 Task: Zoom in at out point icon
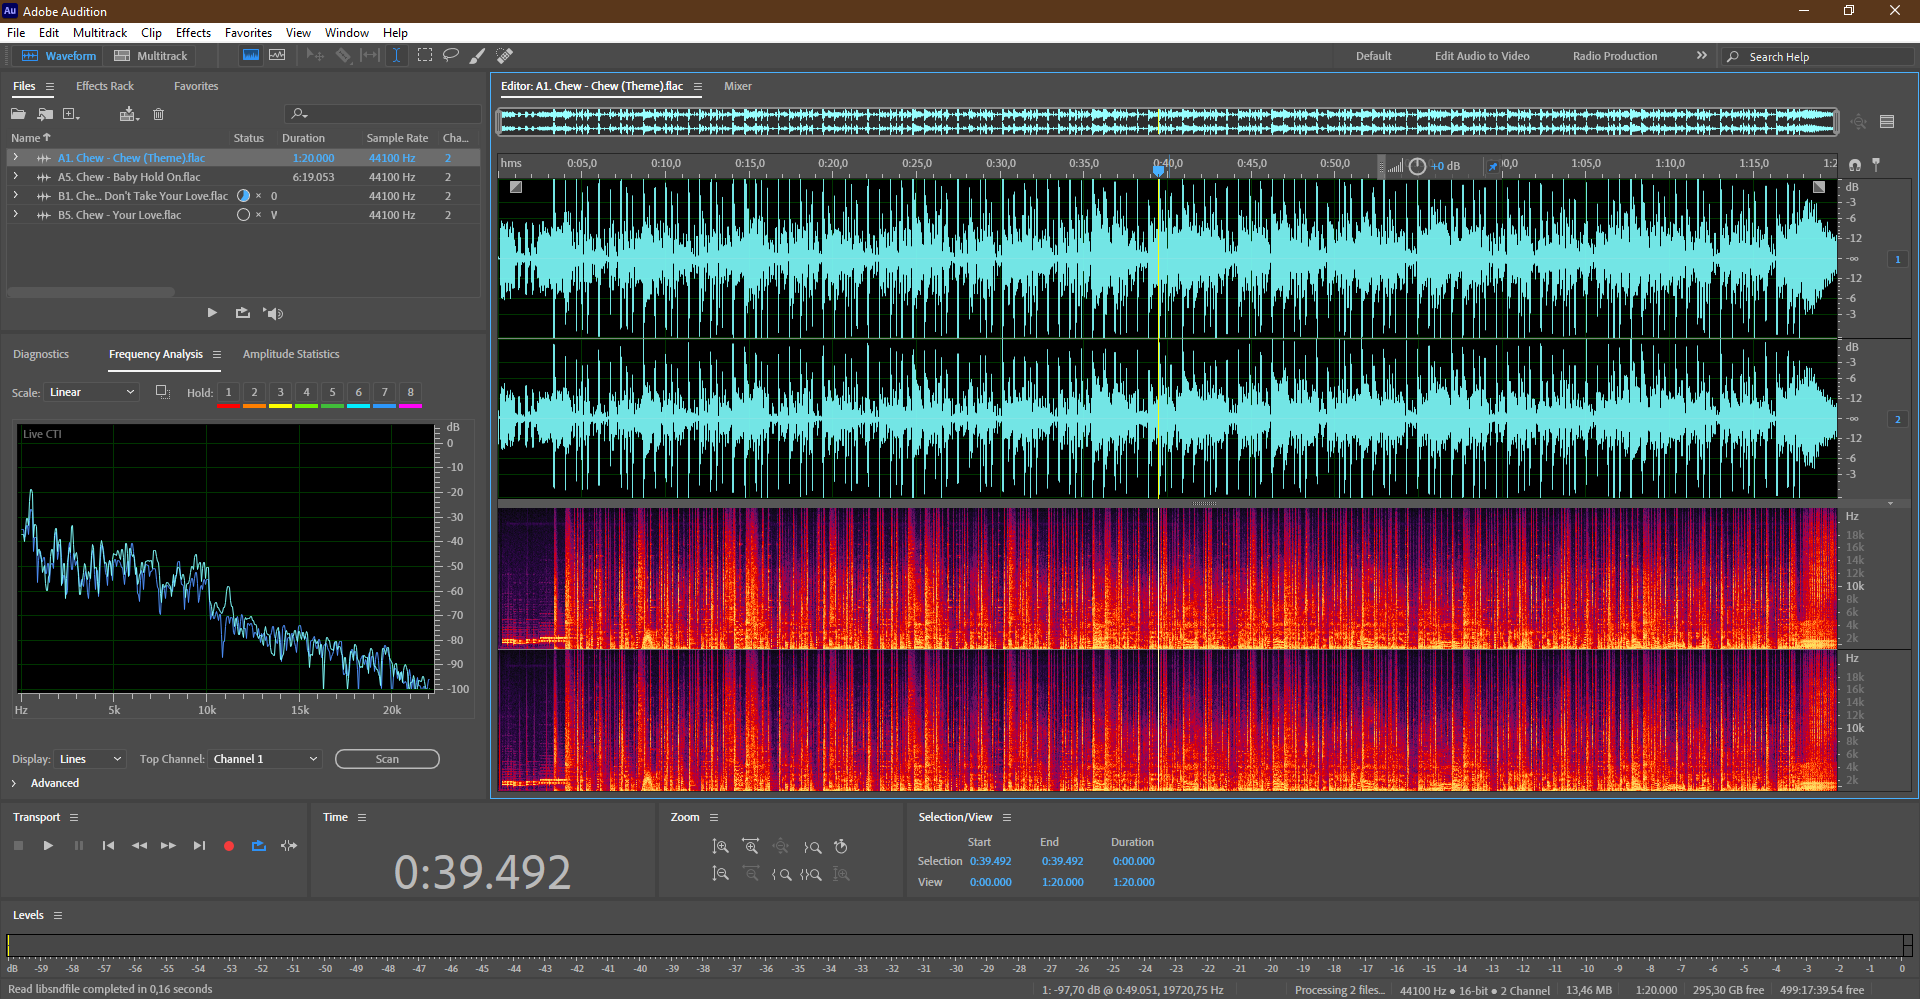tap(812, 847)
